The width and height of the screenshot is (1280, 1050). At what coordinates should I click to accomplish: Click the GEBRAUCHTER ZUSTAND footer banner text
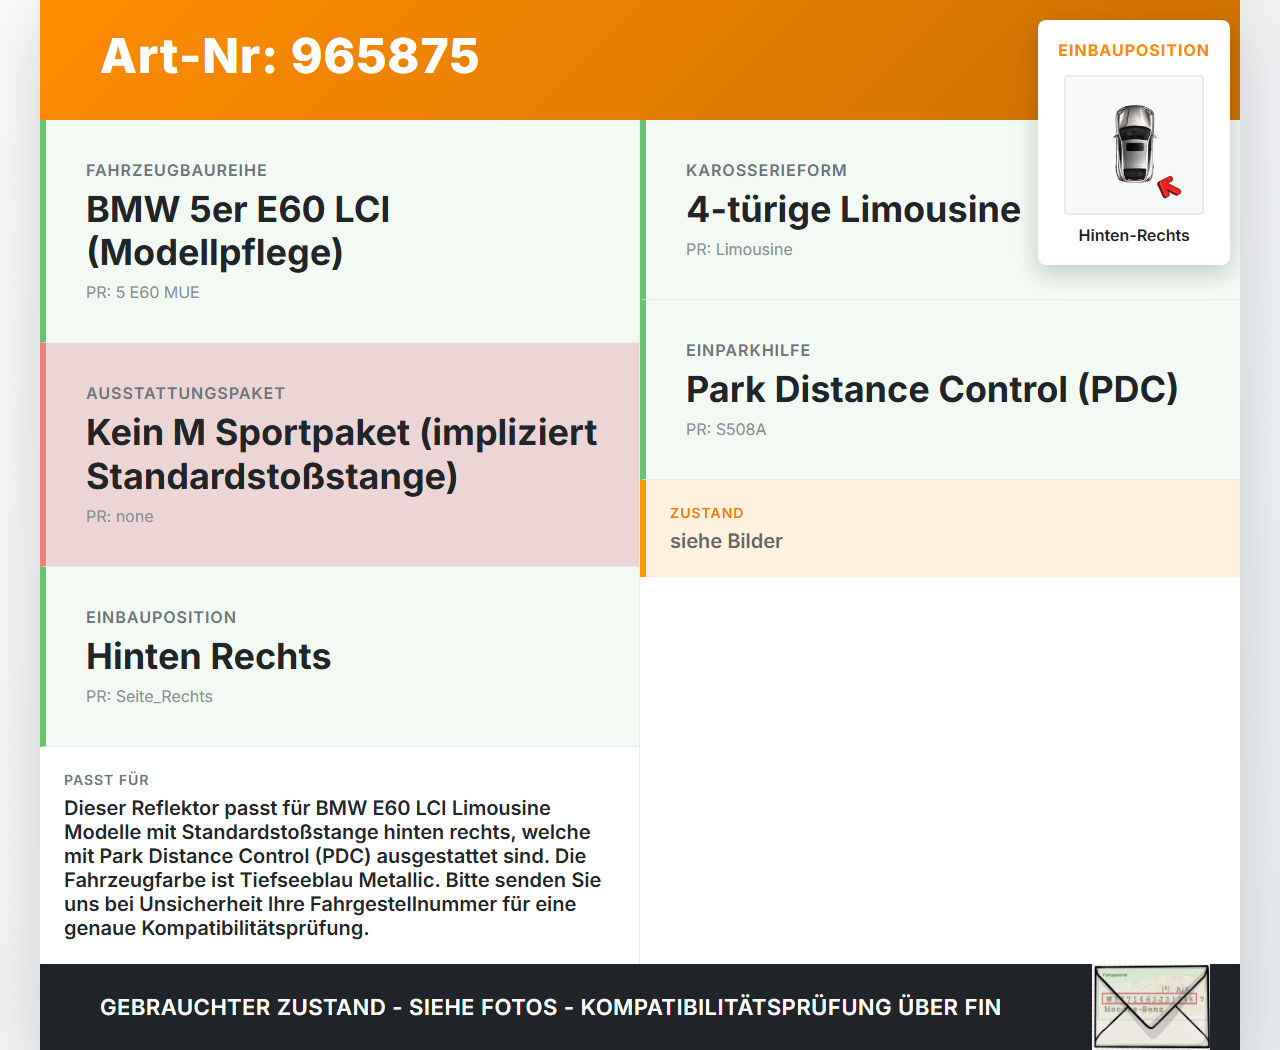pos(550,1007)
